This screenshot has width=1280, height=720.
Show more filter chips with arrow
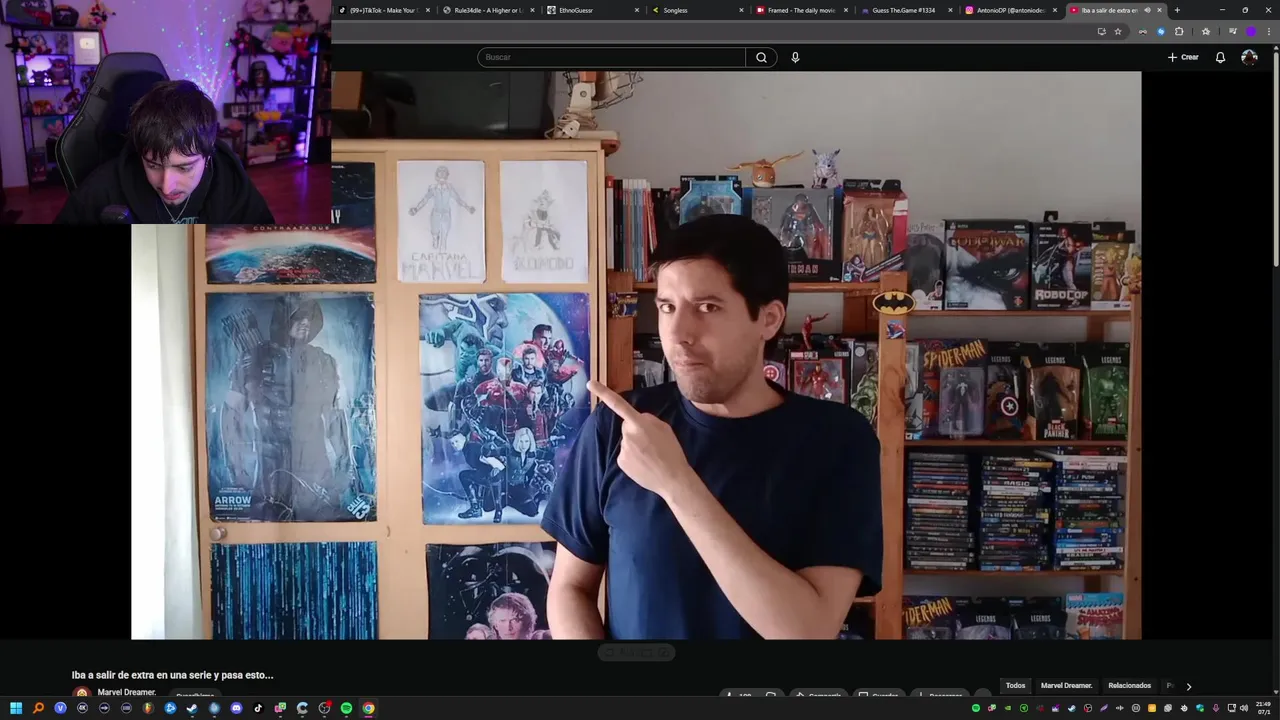coord(1188,686)
